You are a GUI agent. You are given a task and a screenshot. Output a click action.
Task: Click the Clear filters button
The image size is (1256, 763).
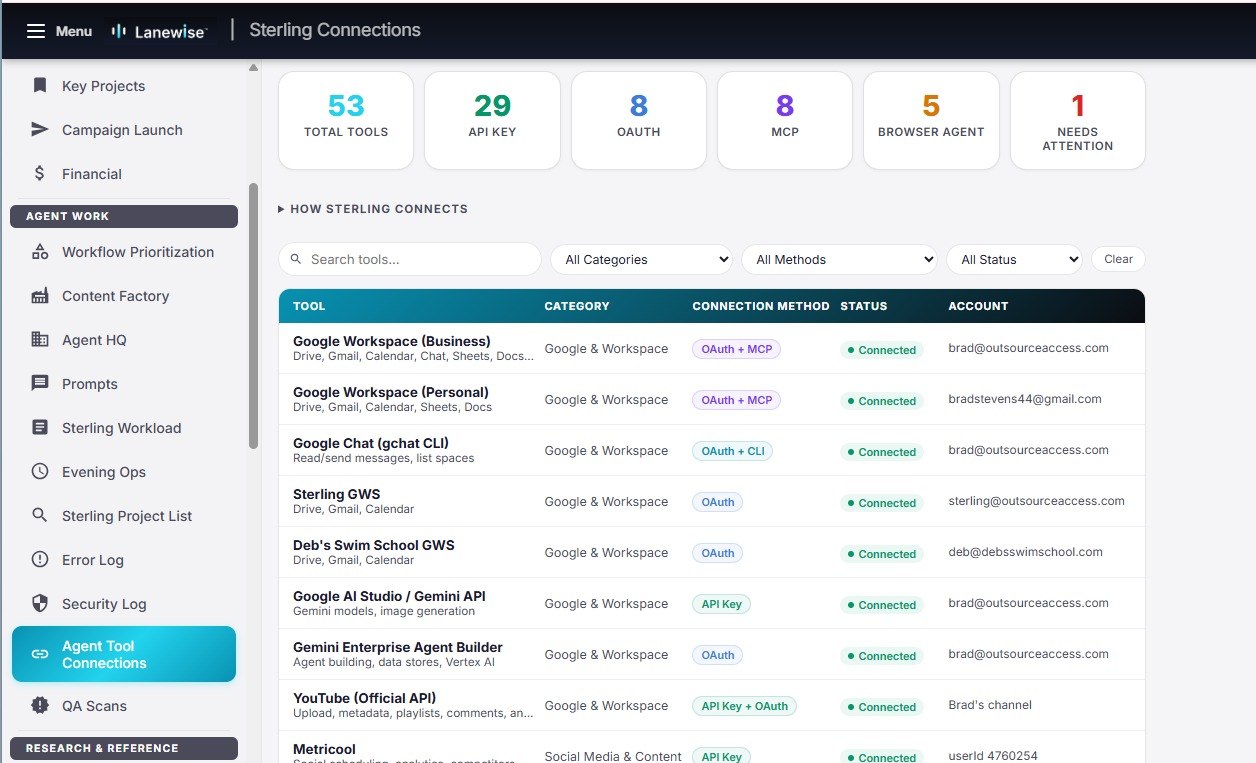pos(1118,259)
